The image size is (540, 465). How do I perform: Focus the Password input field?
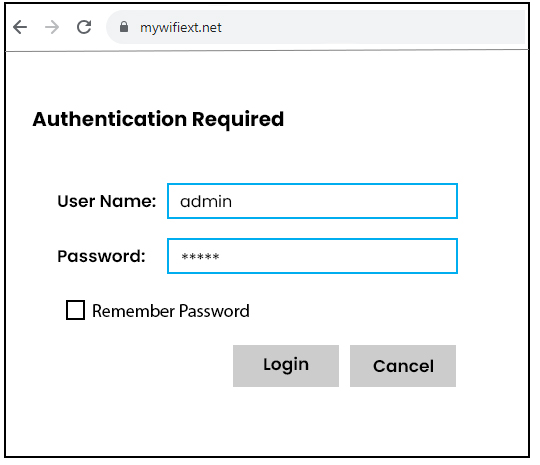312,256
